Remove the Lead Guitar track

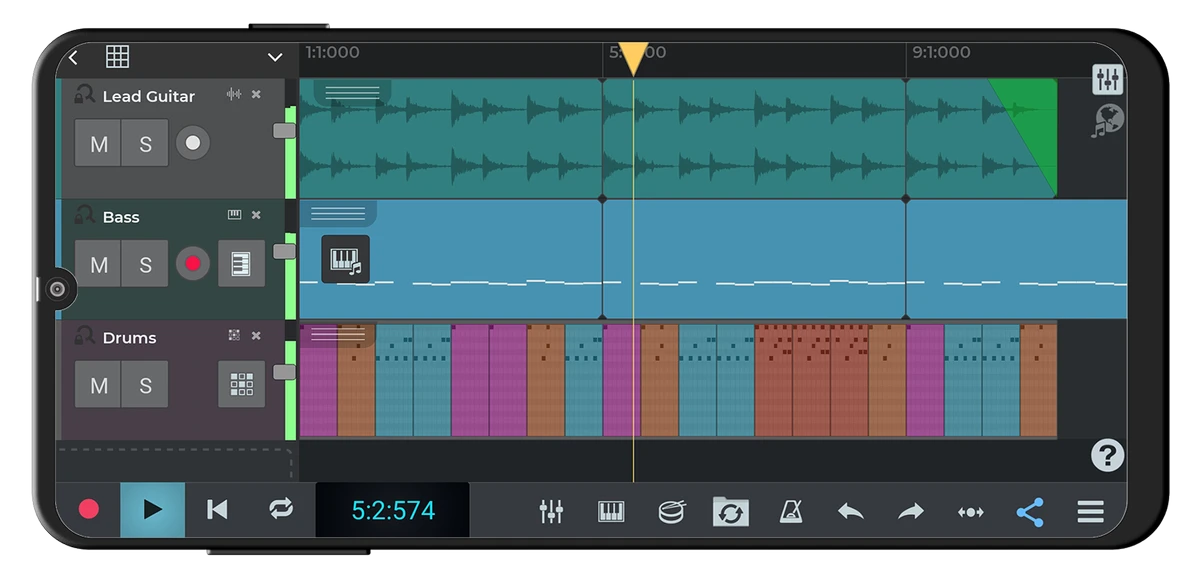pos(256,94)
